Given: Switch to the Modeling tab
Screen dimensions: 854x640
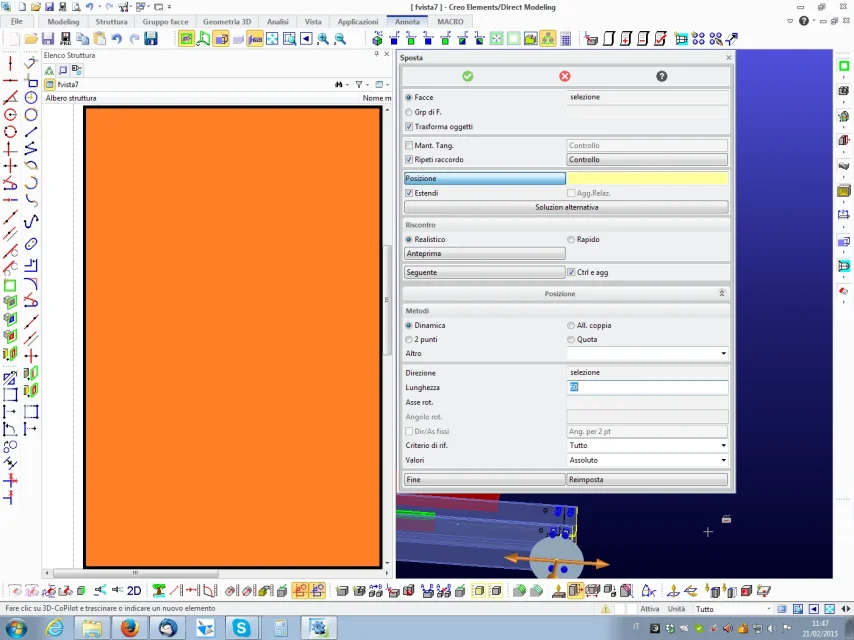Looking at the screenshot, I should (x=63, y=22).
